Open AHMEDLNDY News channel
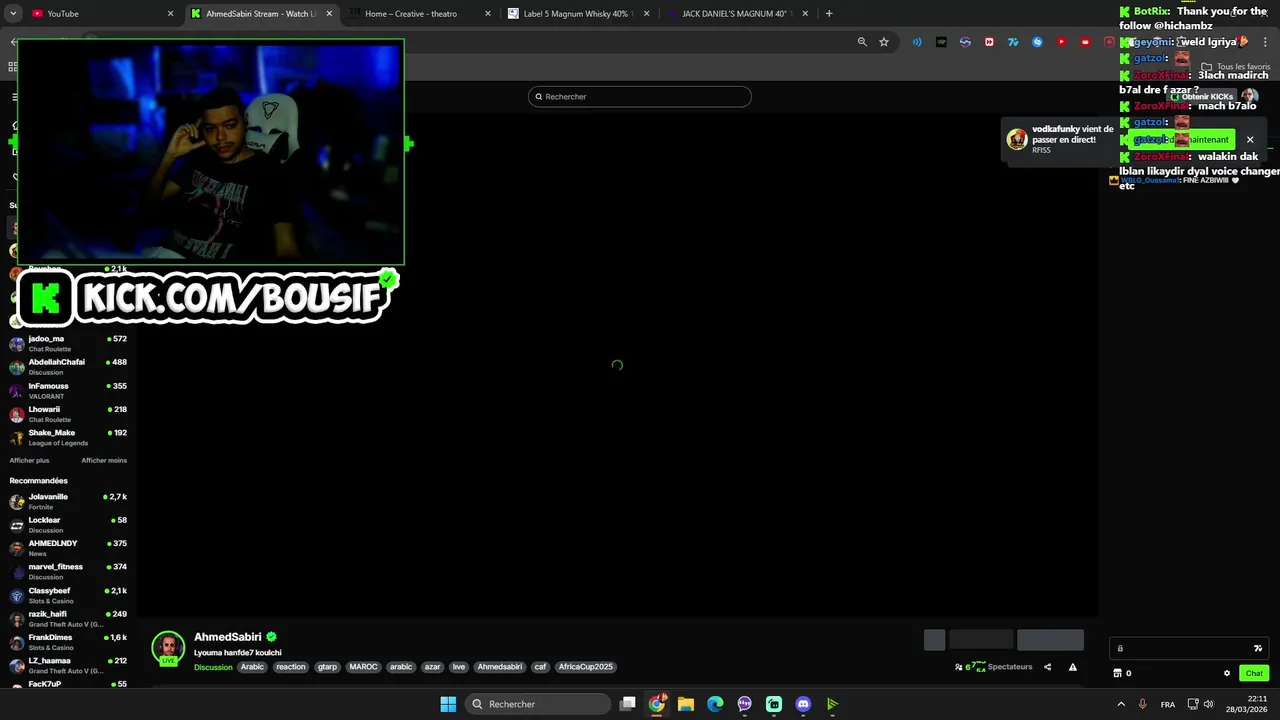Viewport: 1280px width, 720px height. point(68,548)
